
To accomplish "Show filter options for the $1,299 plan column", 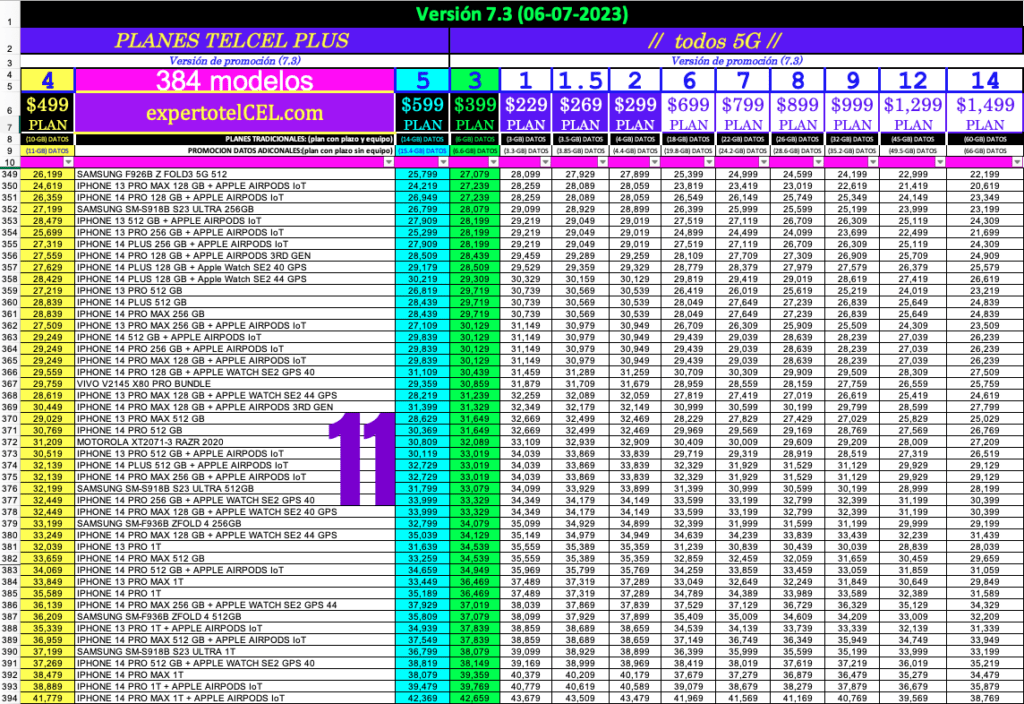I will [x=940, y=162].
